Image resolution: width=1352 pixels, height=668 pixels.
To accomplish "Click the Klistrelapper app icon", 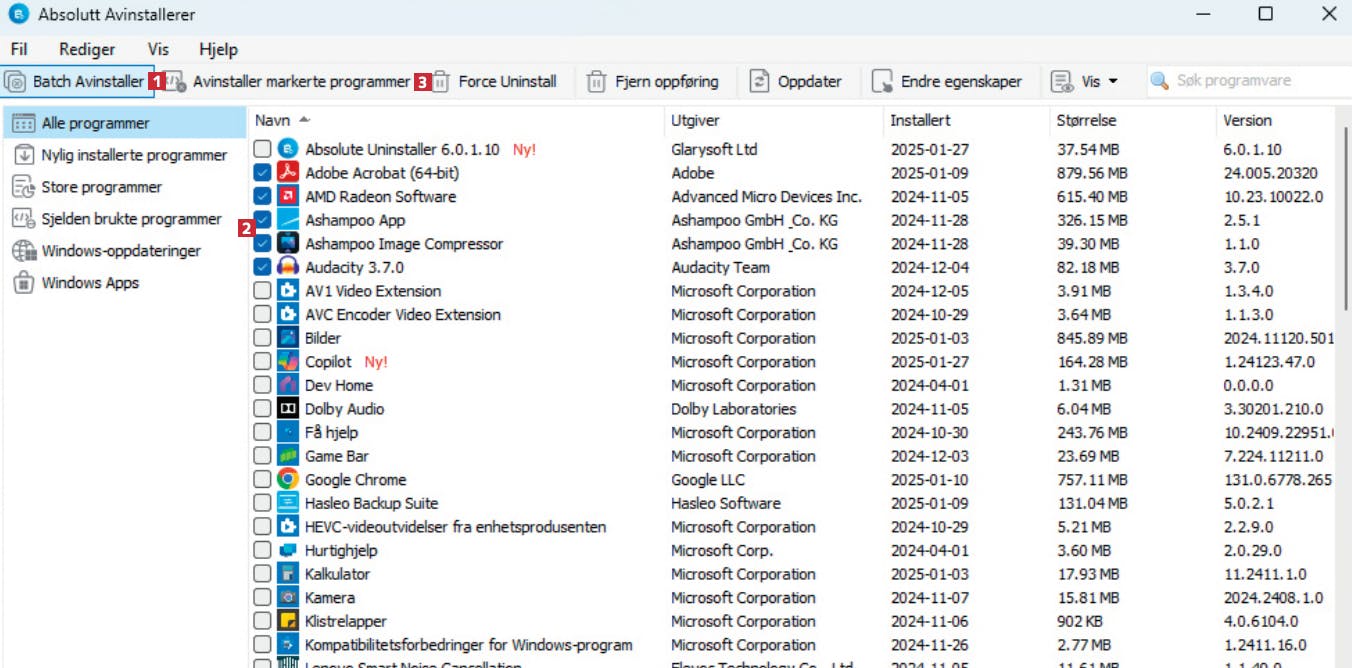I will 288,621.
